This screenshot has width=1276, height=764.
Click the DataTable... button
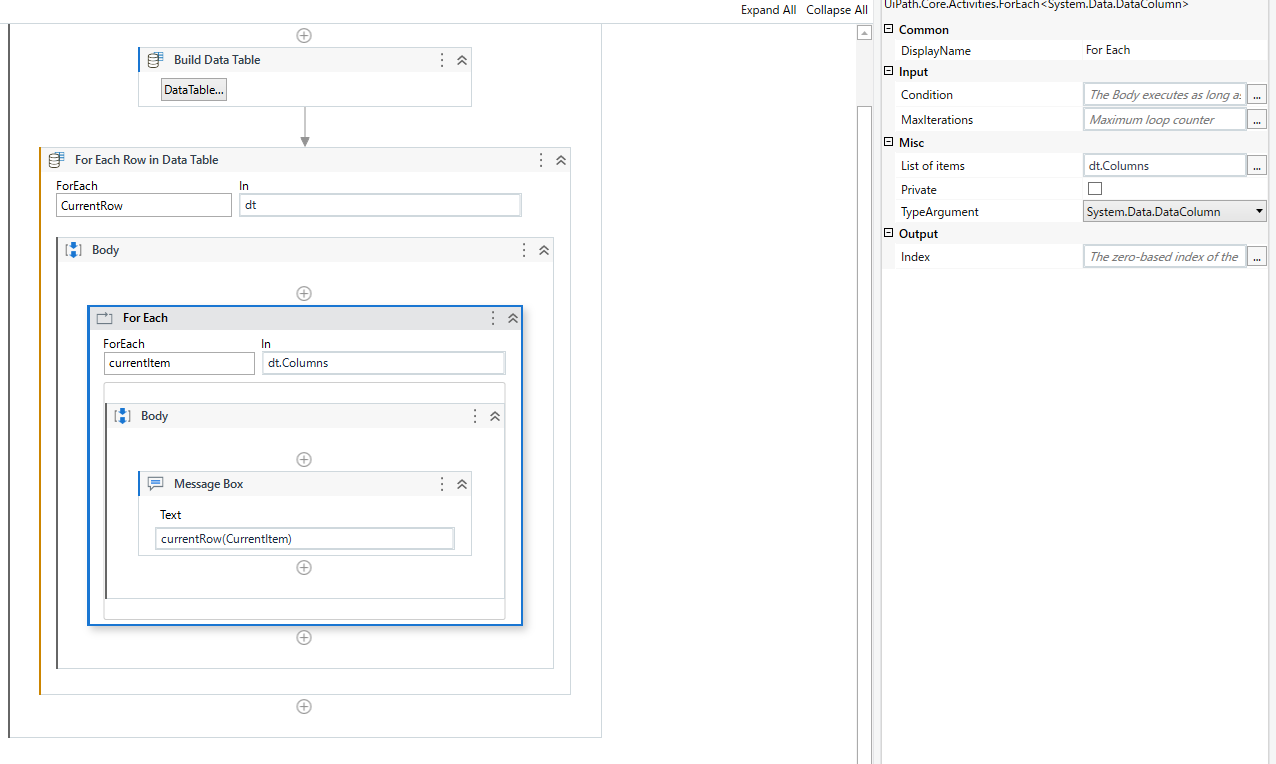(x=195, y=90)
